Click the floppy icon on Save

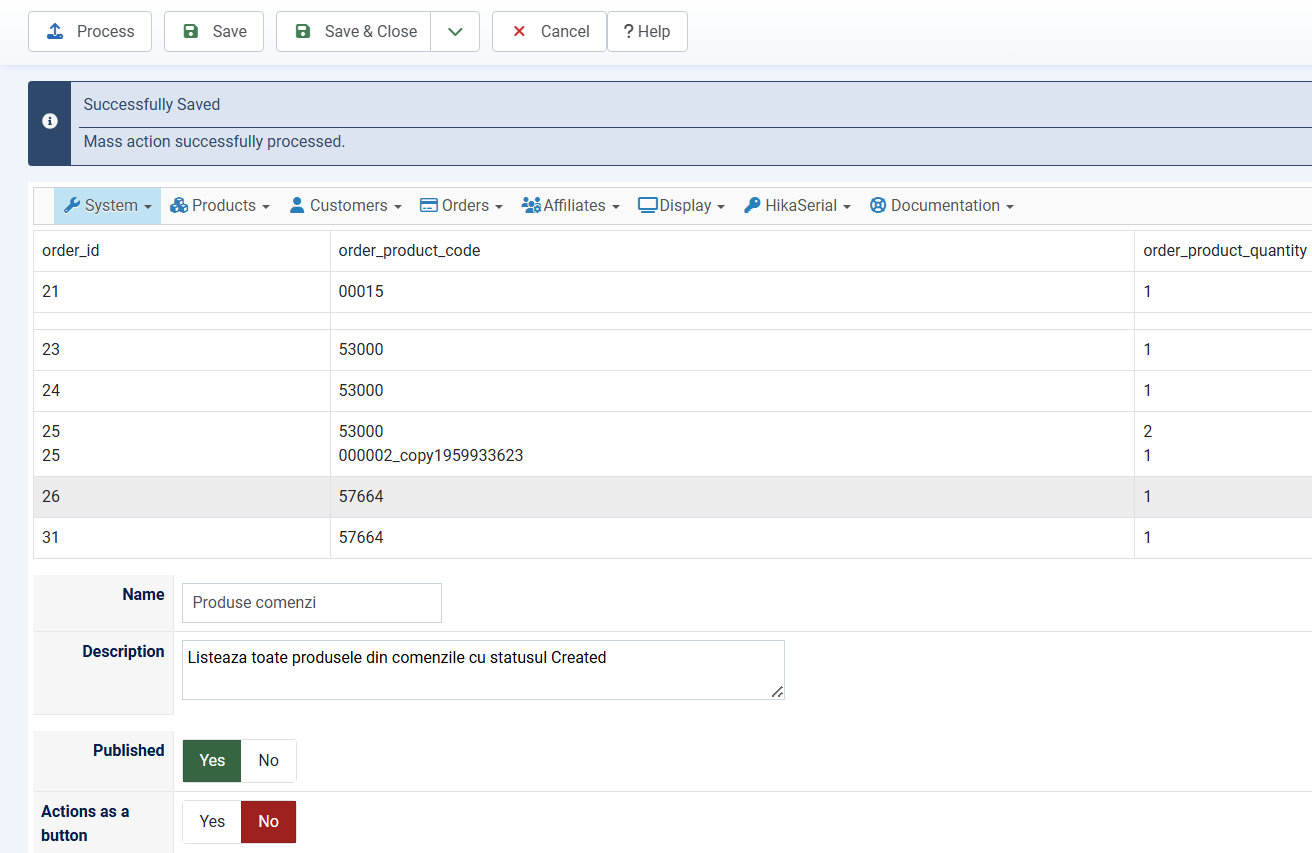(191, 32)
